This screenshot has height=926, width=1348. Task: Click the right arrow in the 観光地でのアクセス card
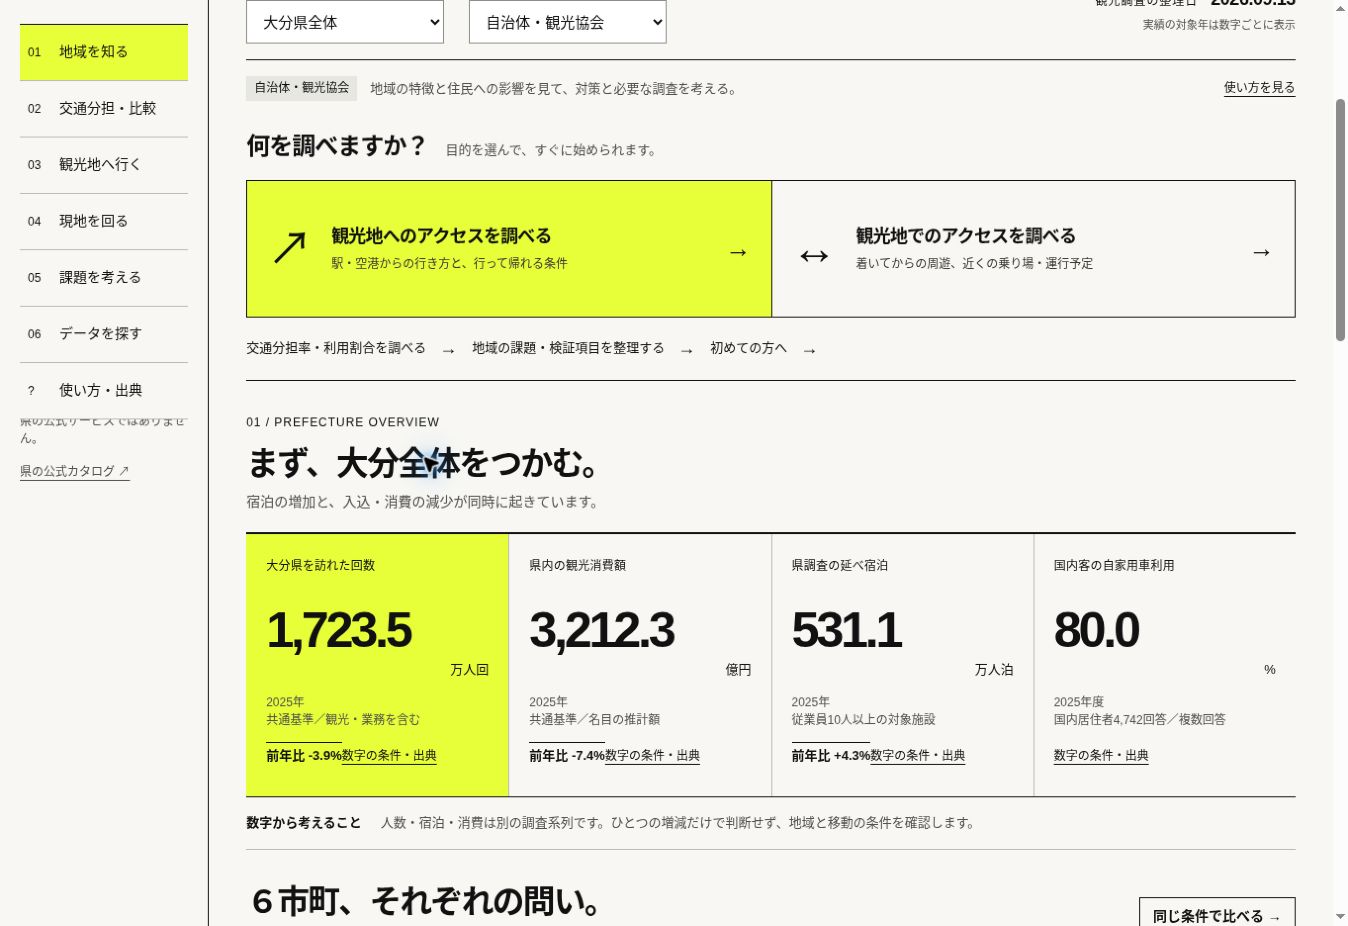coord(1261,252)
